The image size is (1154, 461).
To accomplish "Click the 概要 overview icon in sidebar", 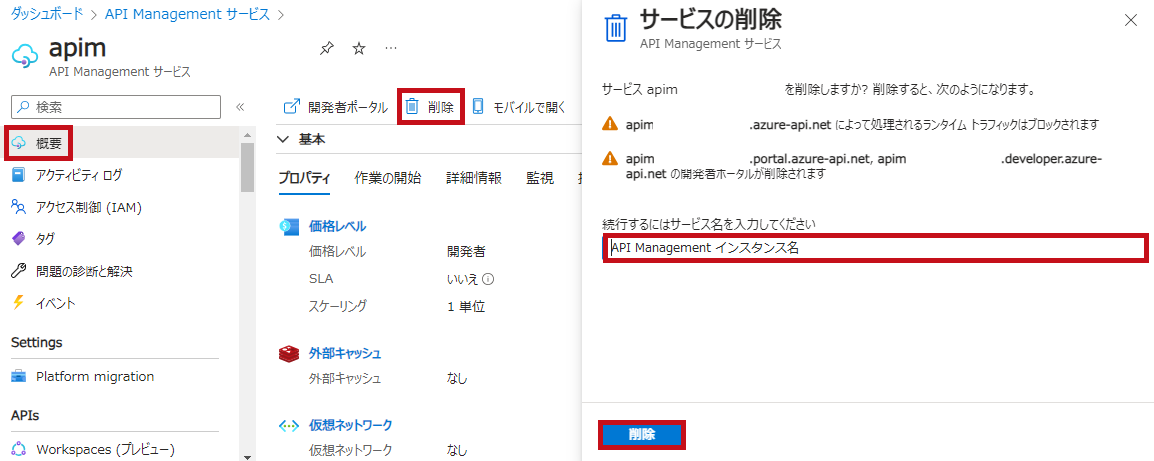I will 19,143.
